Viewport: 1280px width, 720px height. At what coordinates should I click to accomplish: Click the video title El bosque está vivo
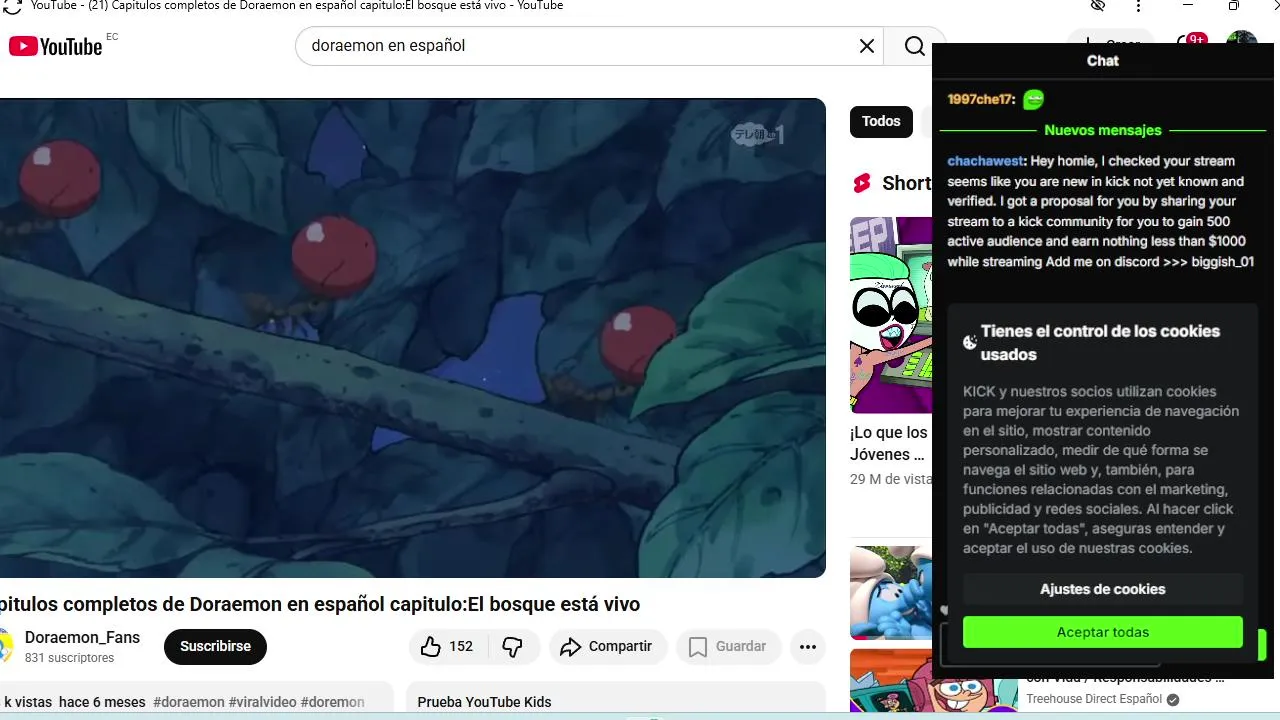coord(319,604)
